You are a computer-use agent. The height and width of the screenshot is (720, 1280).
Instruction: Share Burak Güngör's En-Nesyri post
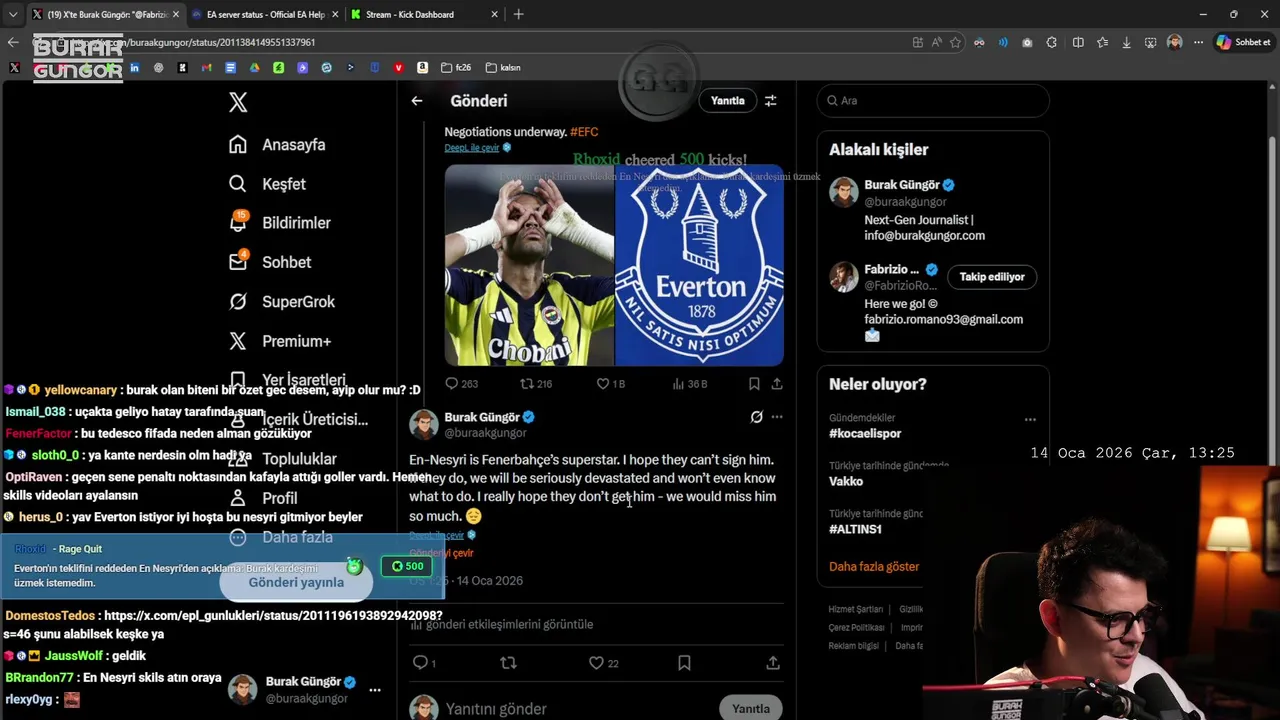tap(773, 663)
